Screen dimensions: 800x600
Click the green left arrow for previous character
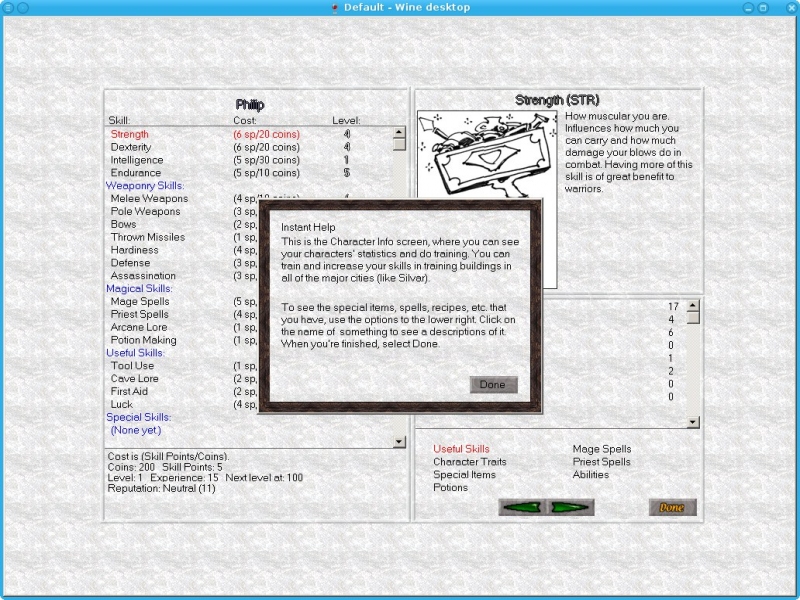pos(522,507)
